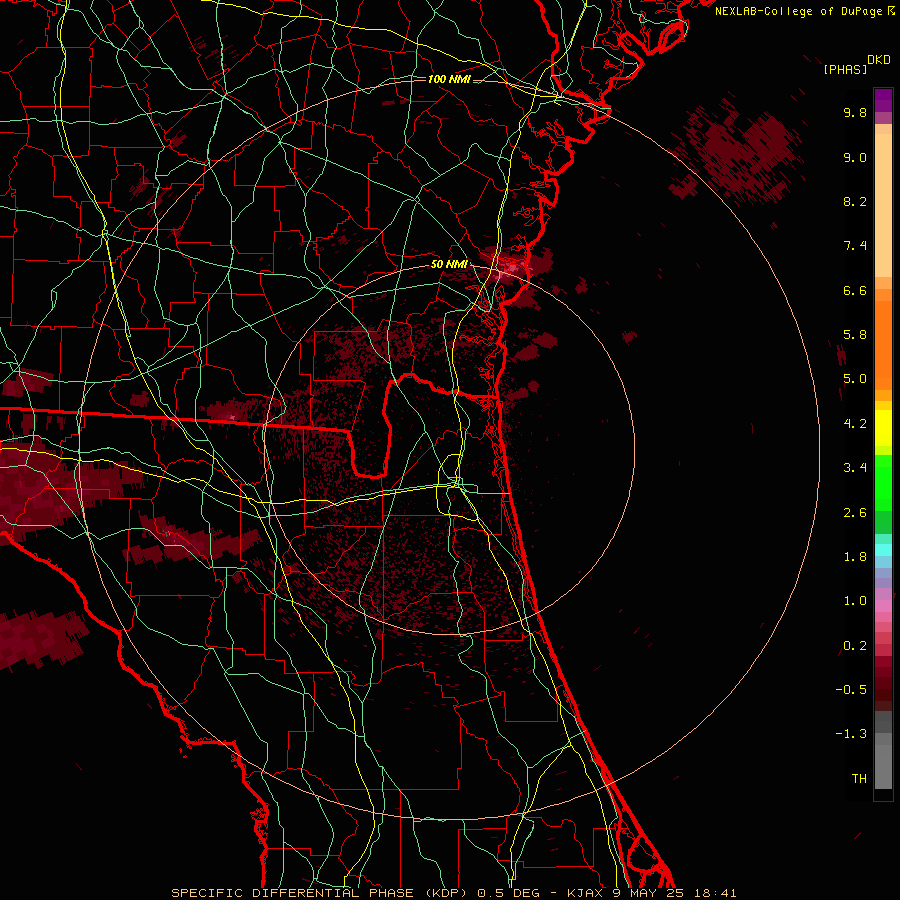This screenshot has height=900, width=900.
Task: Click the 6.6 value on the scale
Action: tap(855, 290)
